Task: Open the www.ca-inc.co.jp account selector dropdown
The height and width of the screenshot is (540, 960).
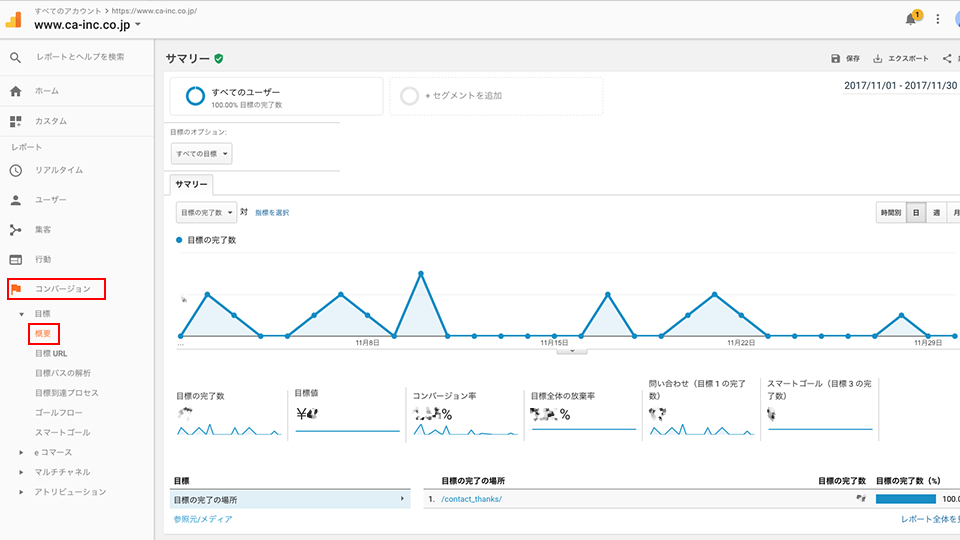Action: click(88, 25)
